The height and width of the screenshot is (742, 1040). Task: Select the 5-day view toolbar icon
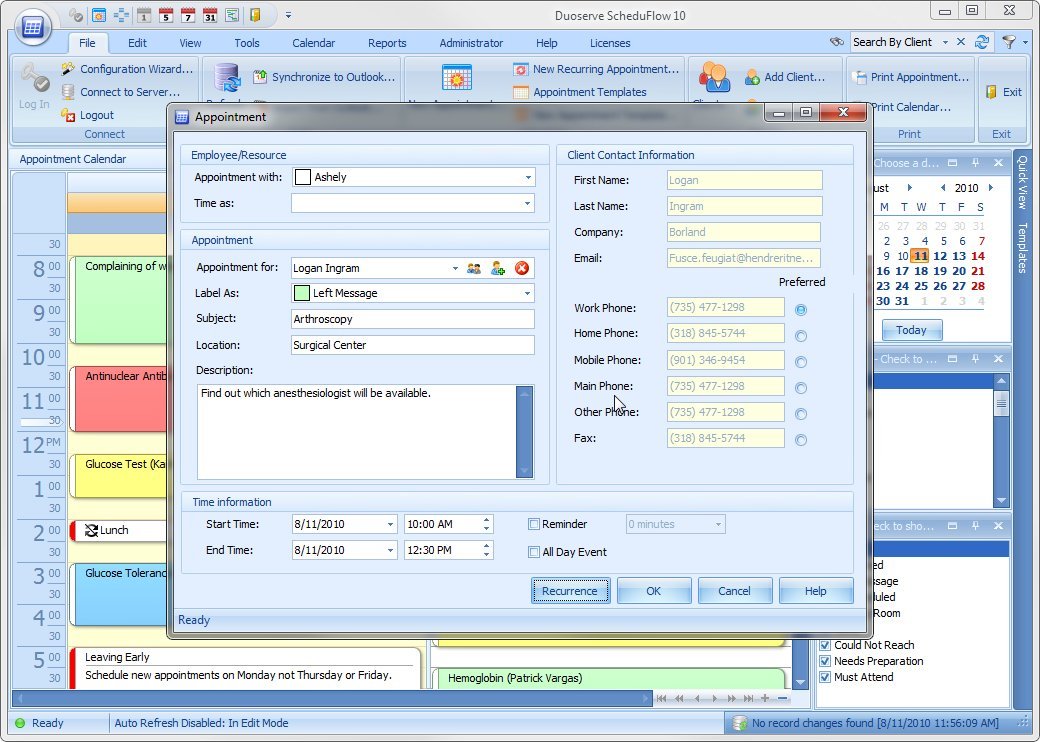pyautogui.click(x=167, y=14)
